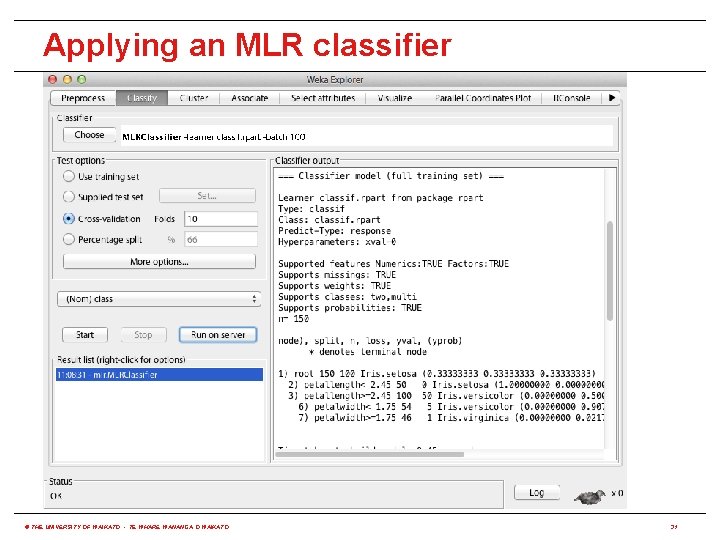Select the Use training set option
720x540 pixels.
click(101, 176)
